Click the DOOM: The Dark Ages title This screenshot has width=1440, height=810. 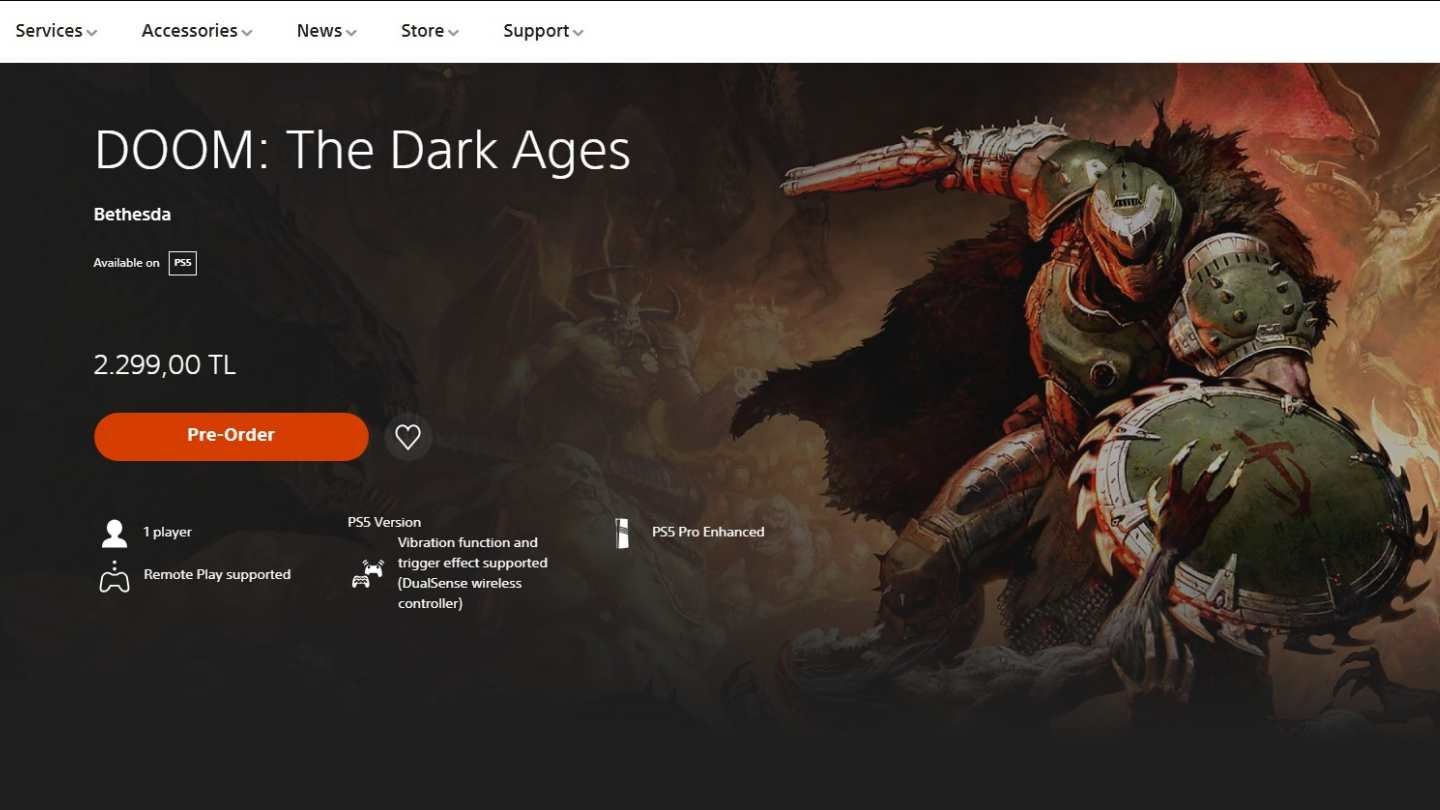coord(362,150)
